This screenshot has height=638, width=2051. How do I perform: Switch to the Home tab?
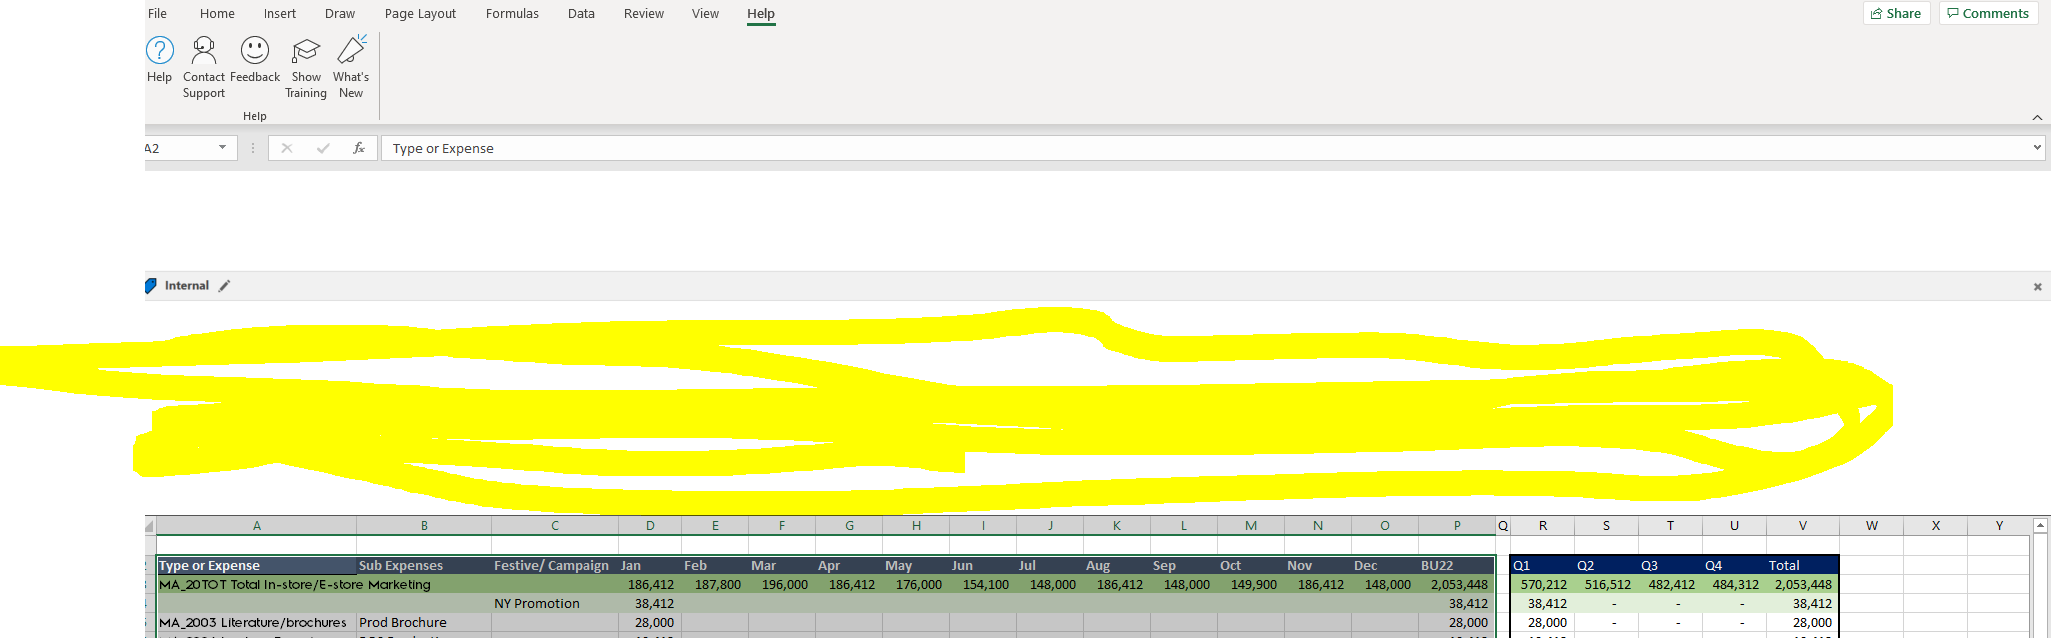[217, 13]
